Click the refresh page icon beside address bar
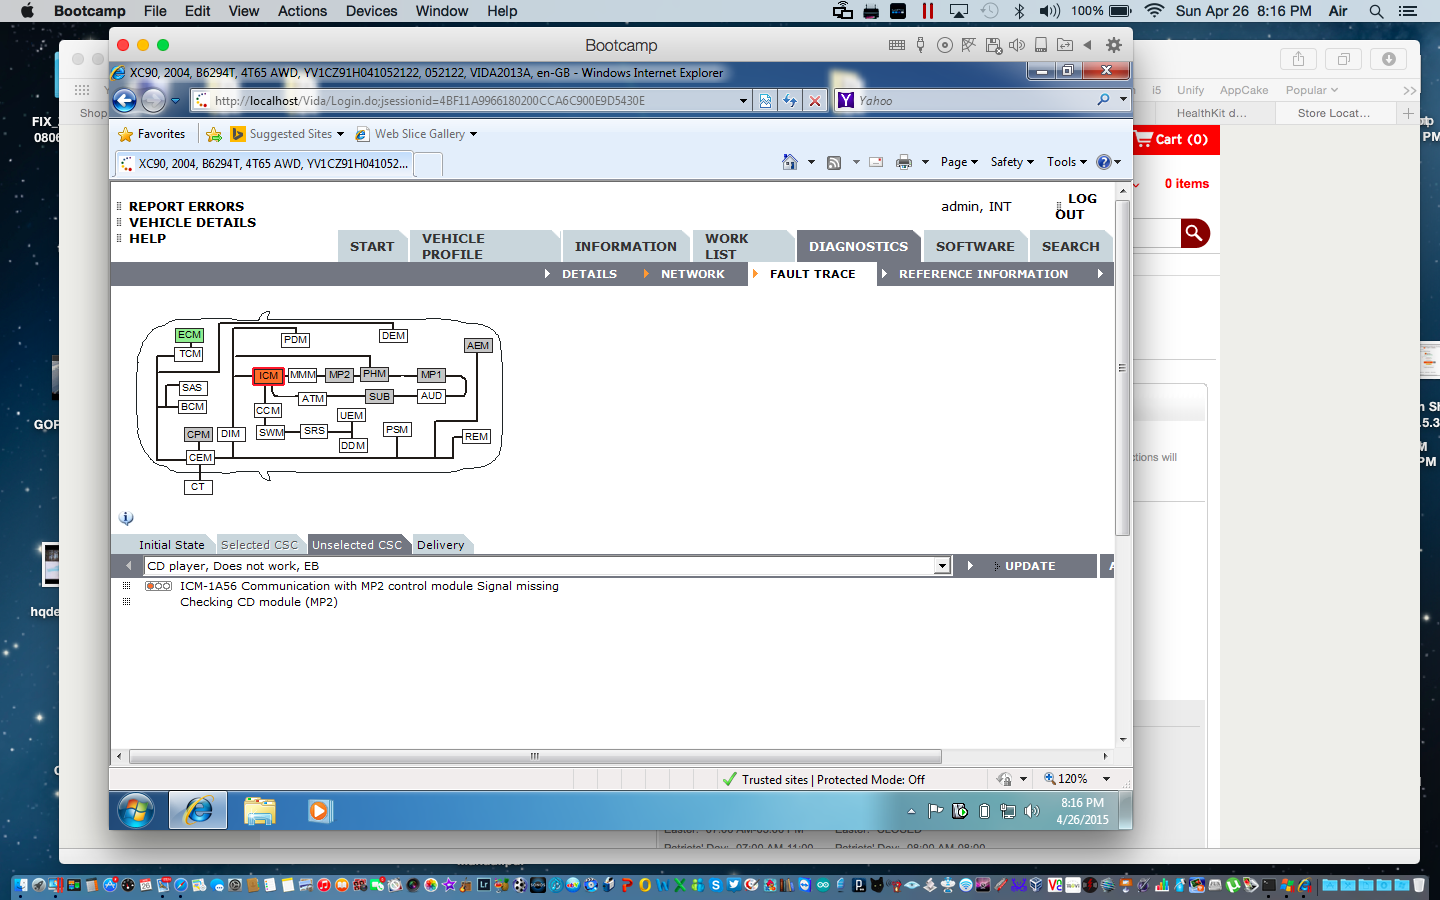Viewport: 1440px width, 900px height. [x=790, y=100]
